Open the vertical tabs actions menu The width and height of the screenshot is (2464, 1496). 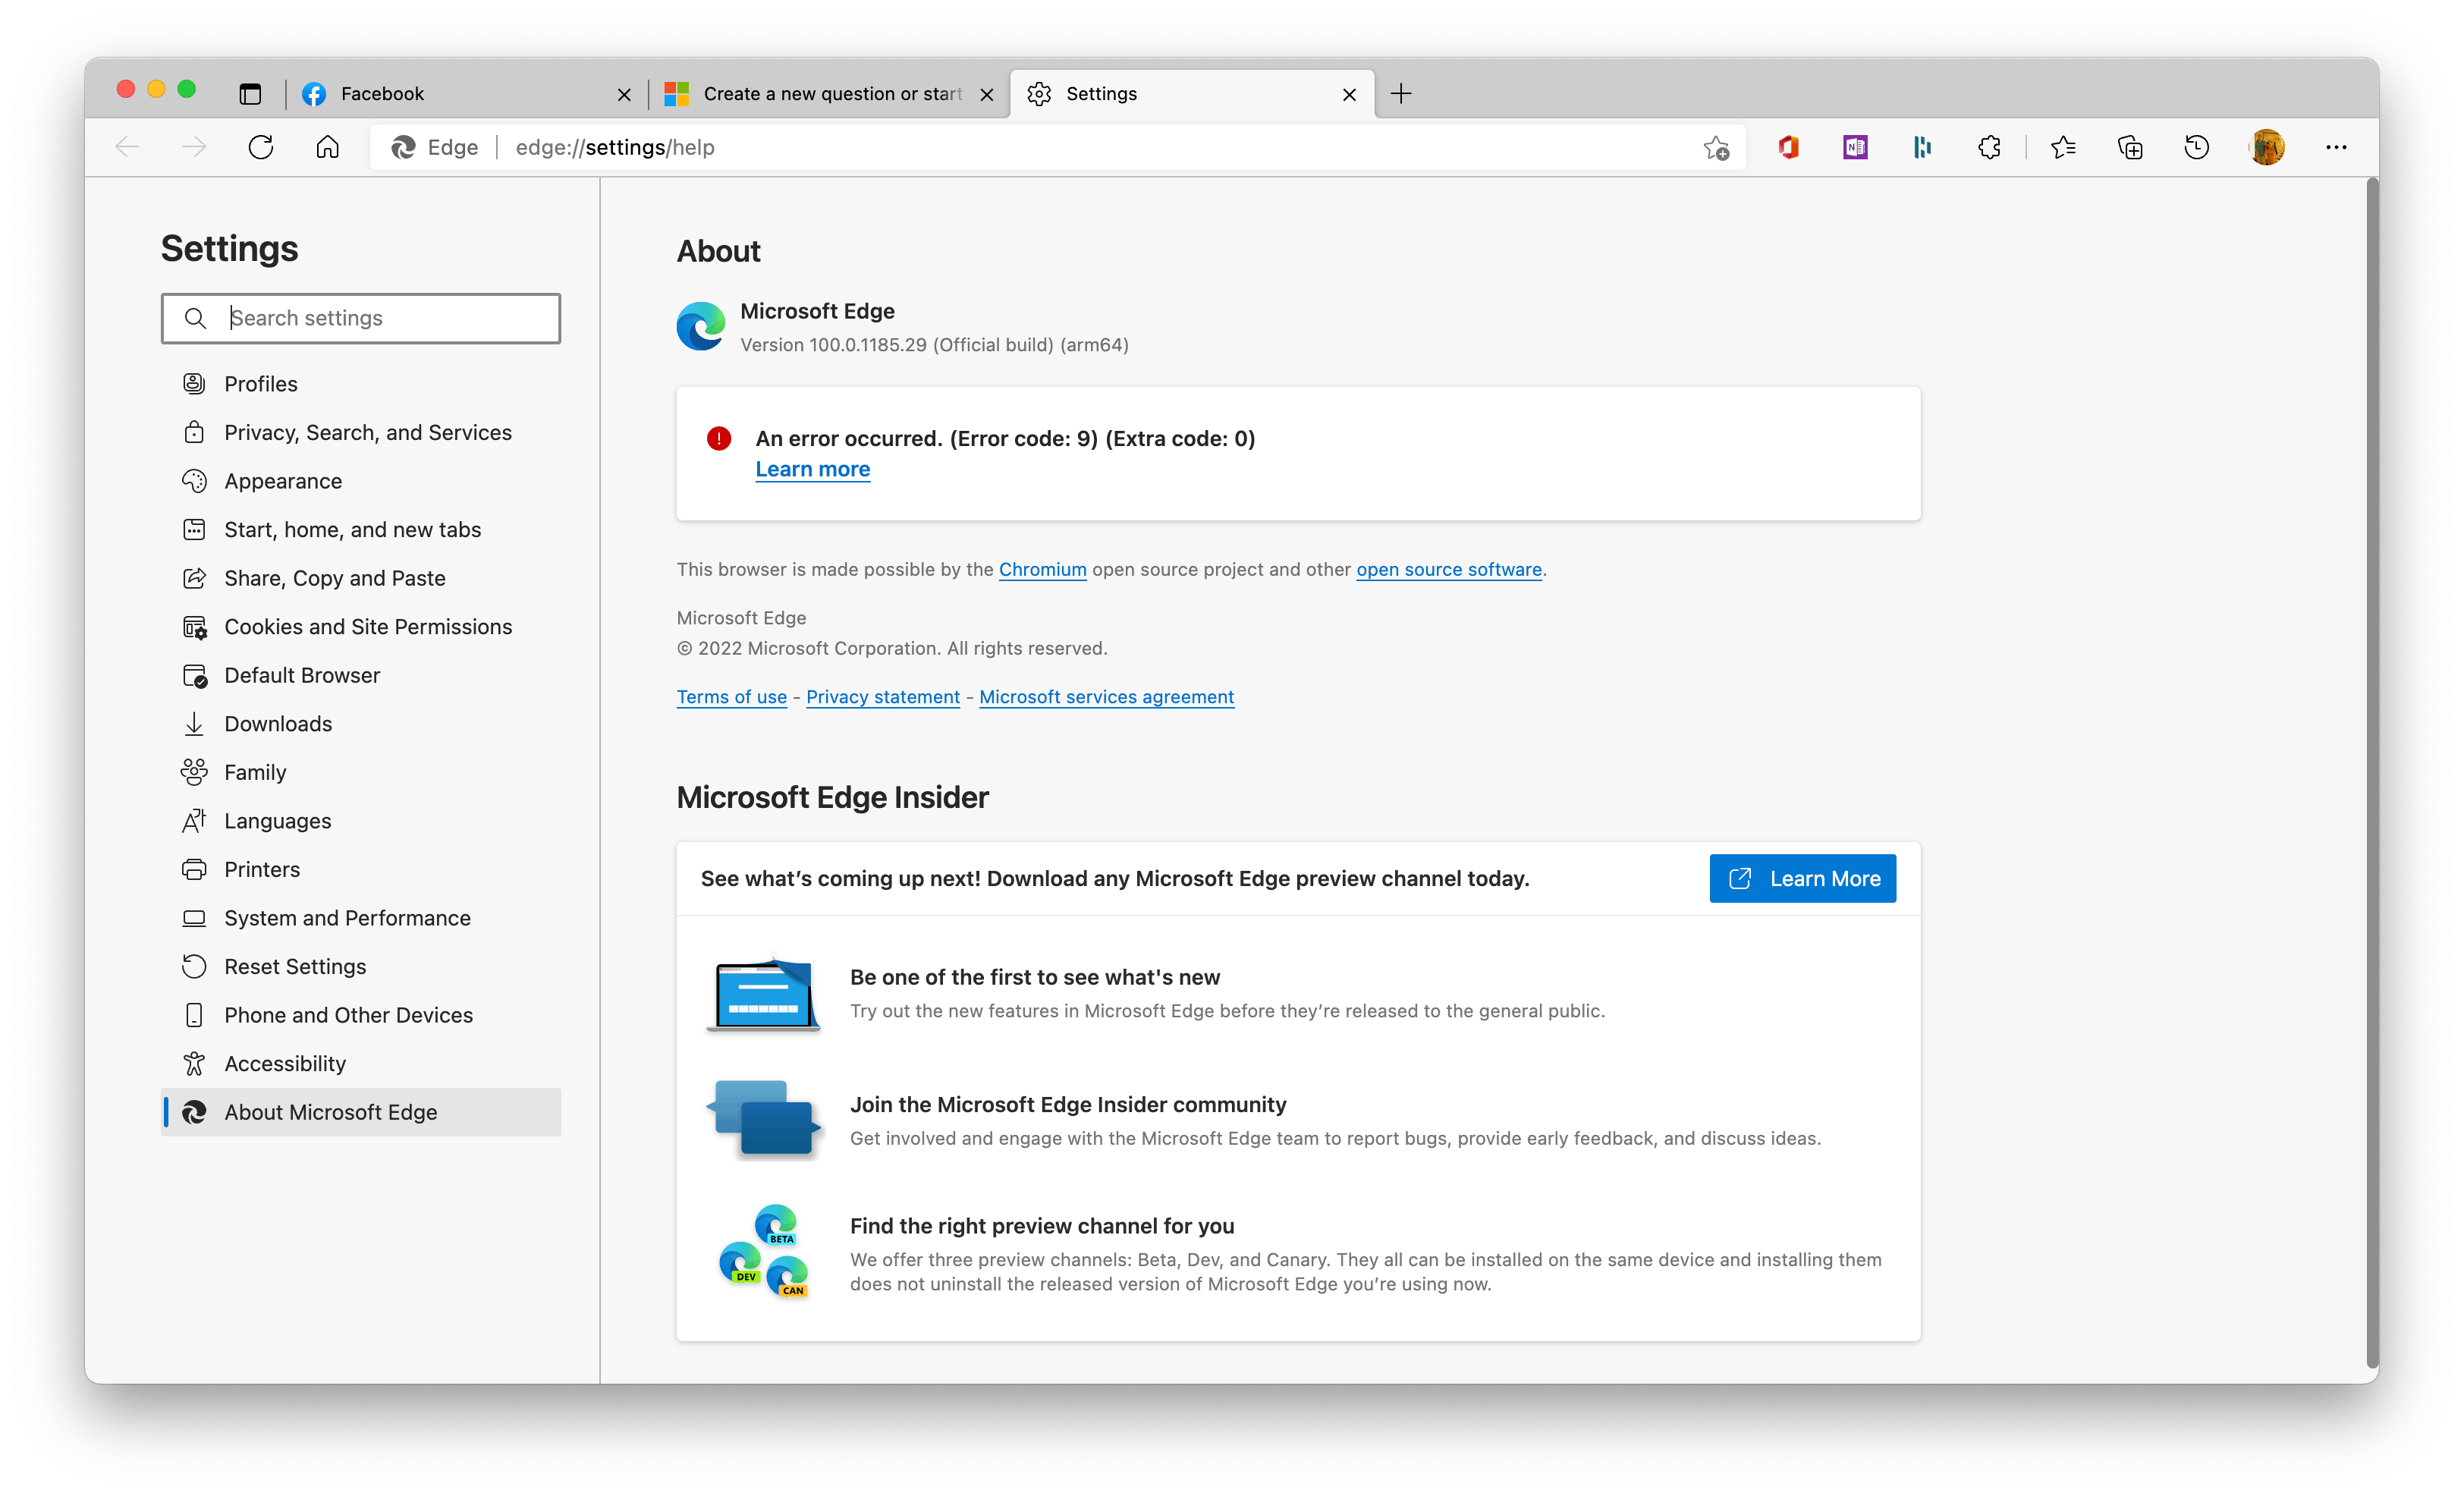[x=250, y=94]
